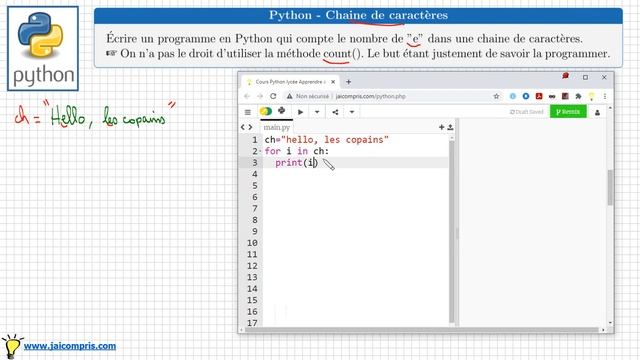Run the code with the play button
Screen dimensions: 640x360
[300, 112]
